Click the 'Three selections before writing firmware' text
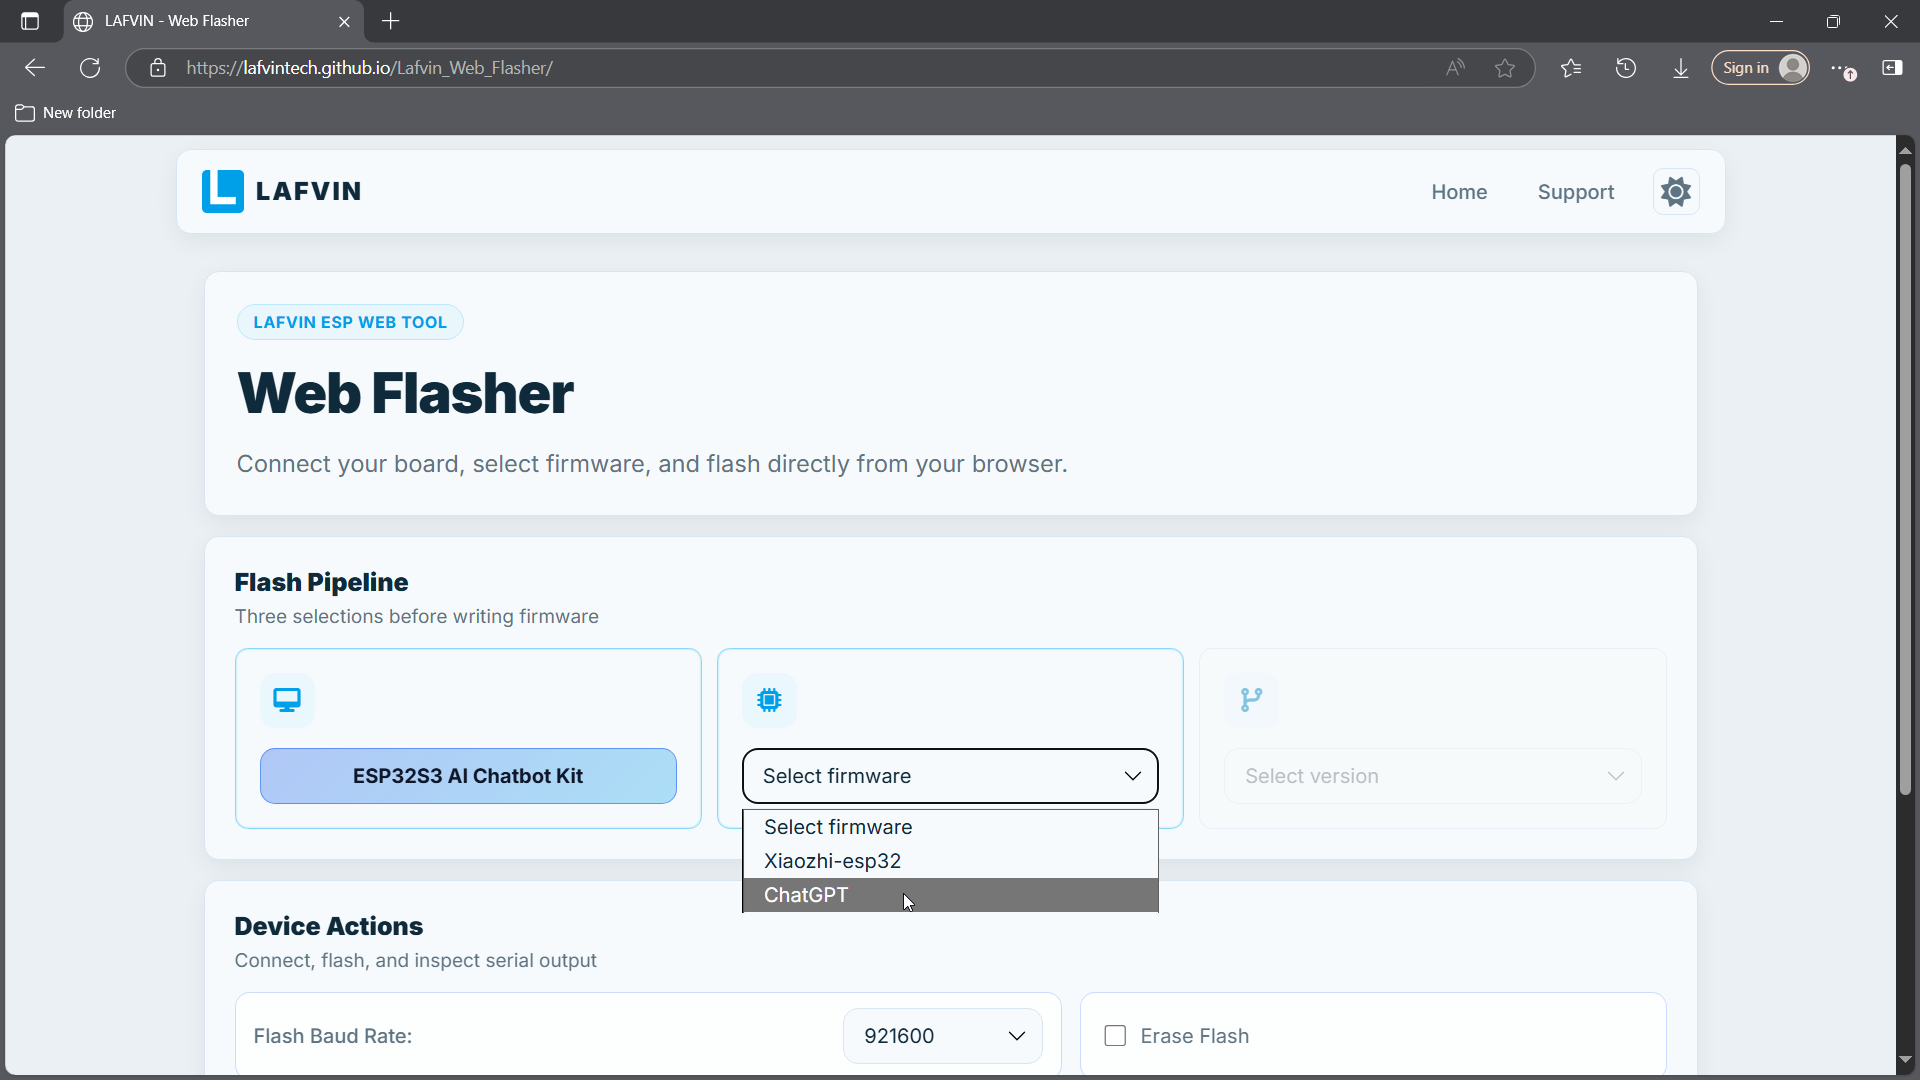The width and height of the screenshot is (1920, 1080). pyautogui.click(x=417, y=616)
